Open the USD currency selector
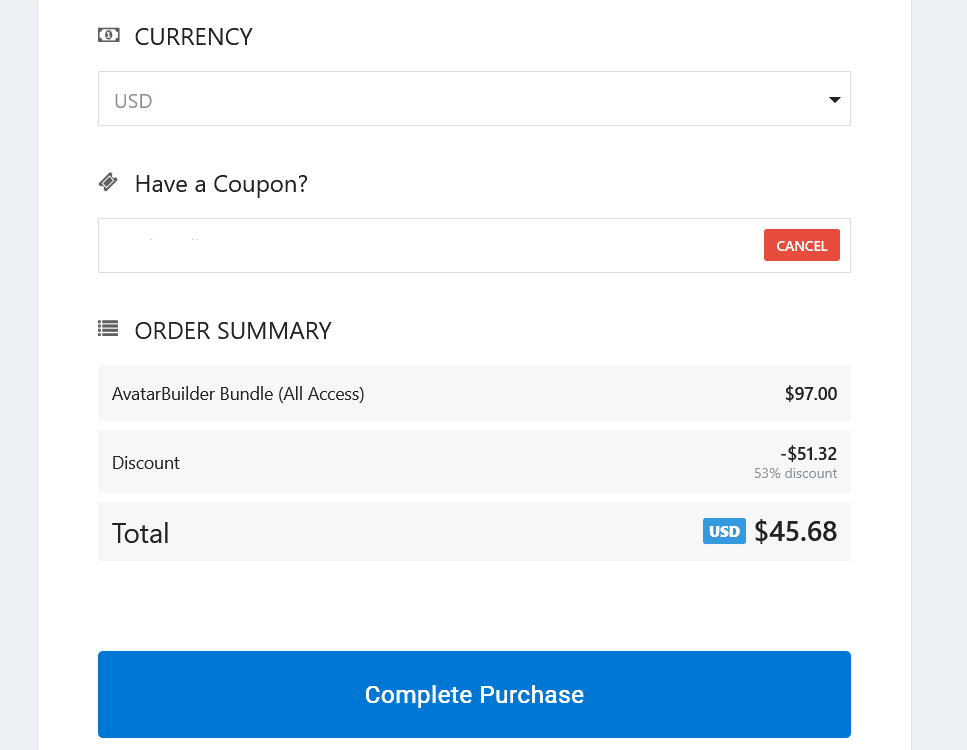The height and width of the screenshot is (750, 967). point(474,99)
